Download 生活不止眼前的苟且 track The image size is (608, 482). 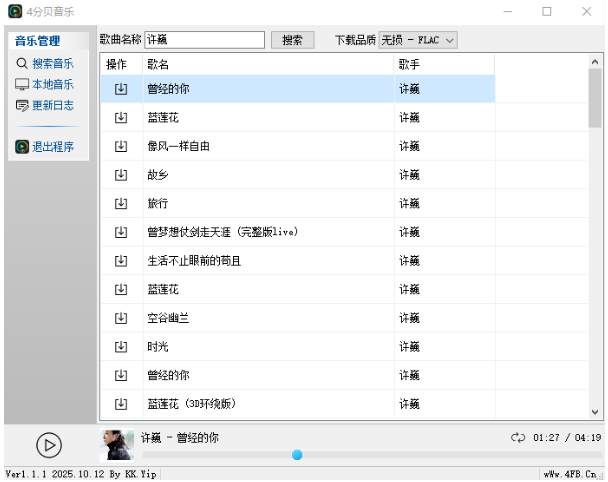click(x=121, y=261)
